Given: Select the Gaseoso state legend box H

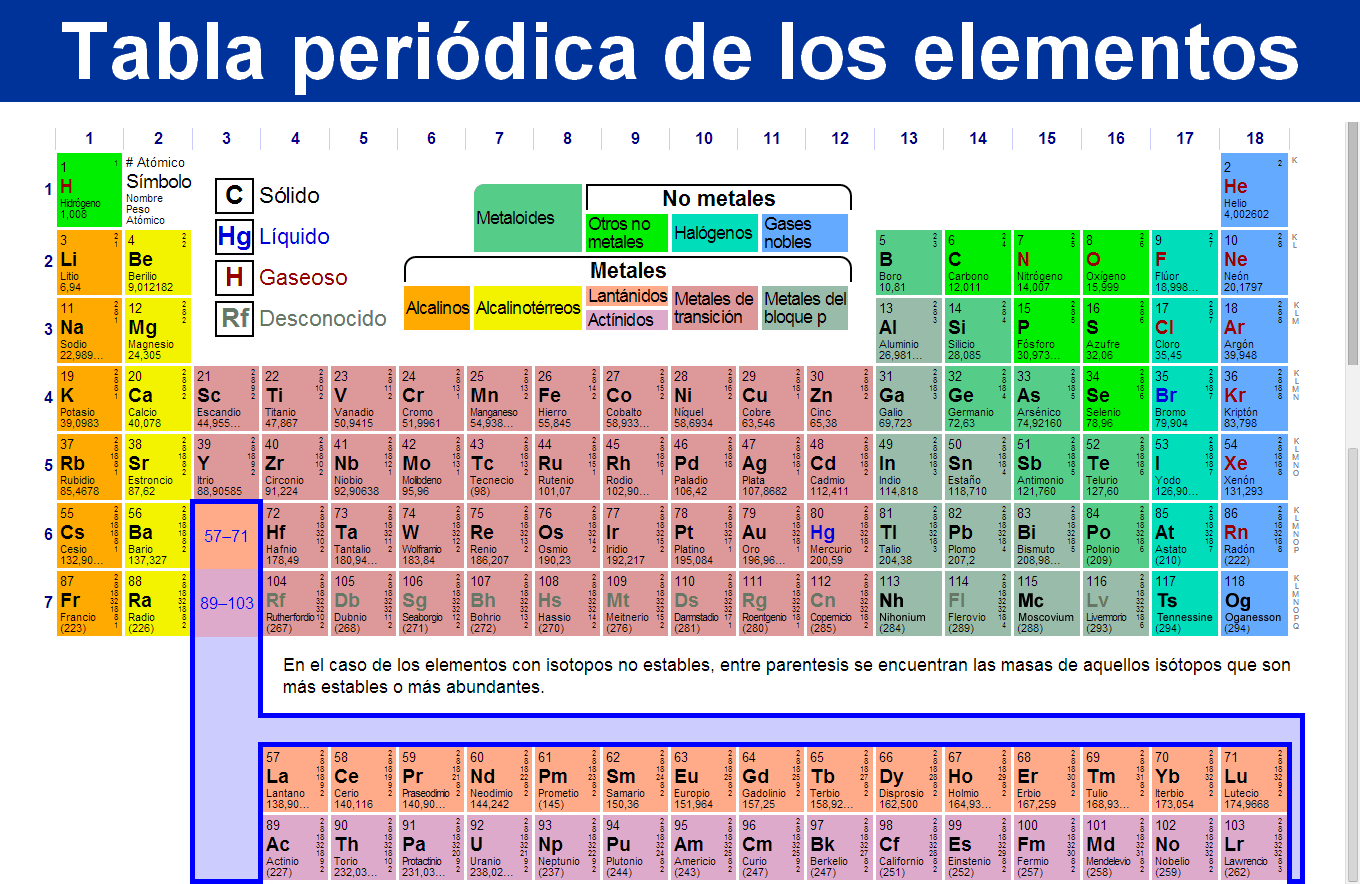Looking at the screenshot, I should coord(234,277).
